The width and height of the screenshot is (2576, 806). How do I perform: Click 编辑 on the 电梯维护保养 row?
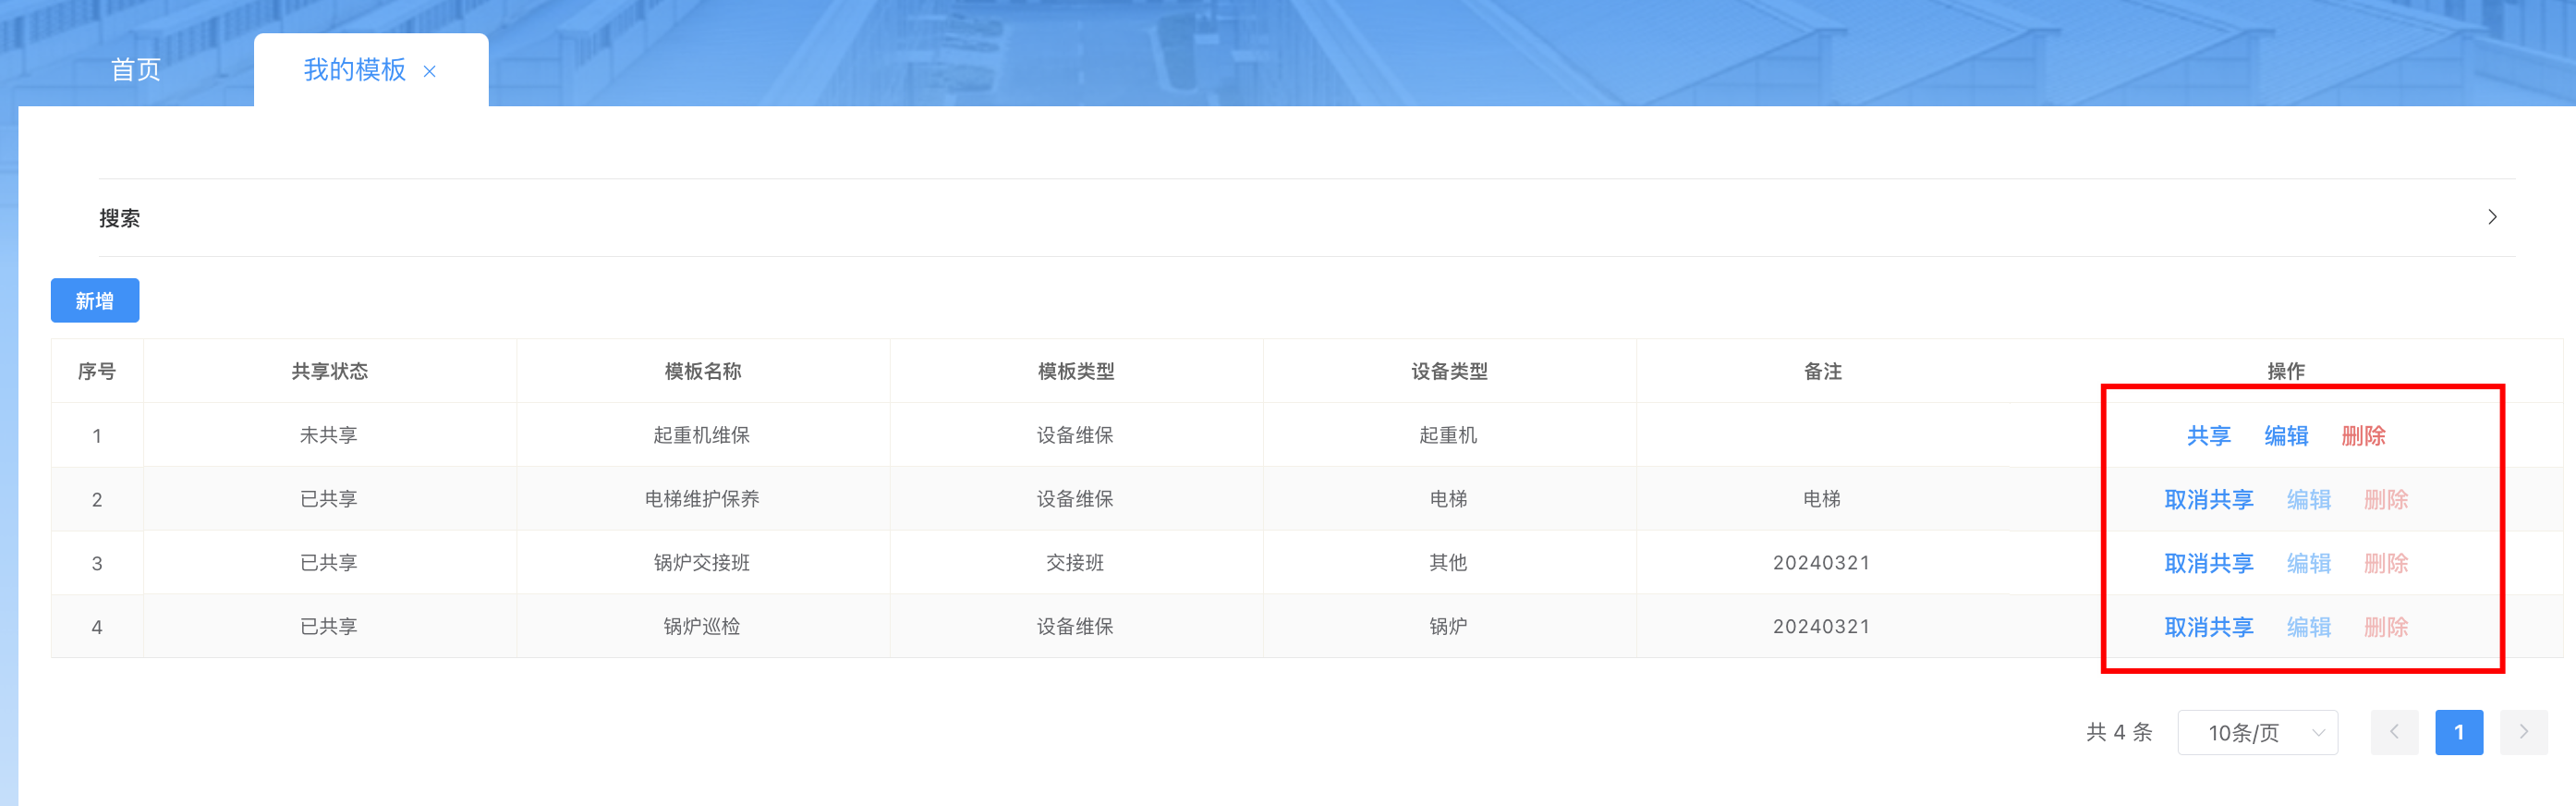coord(2308,500)
